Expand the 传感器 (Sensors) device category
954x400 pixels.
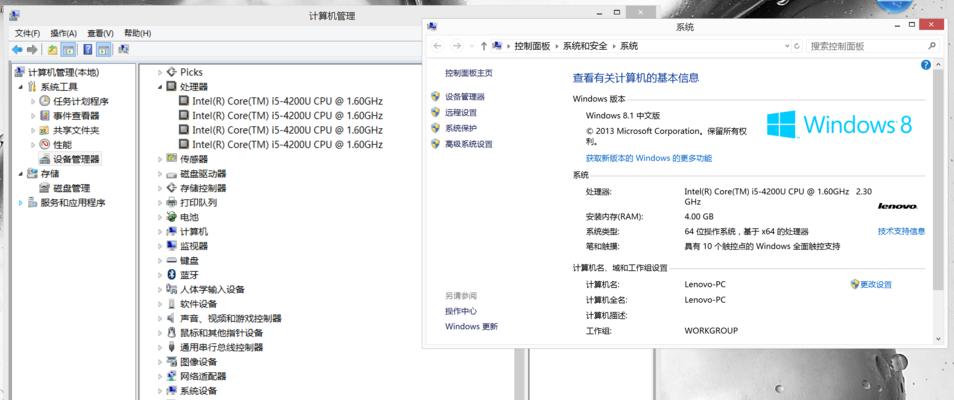click(x=160, y=159)
